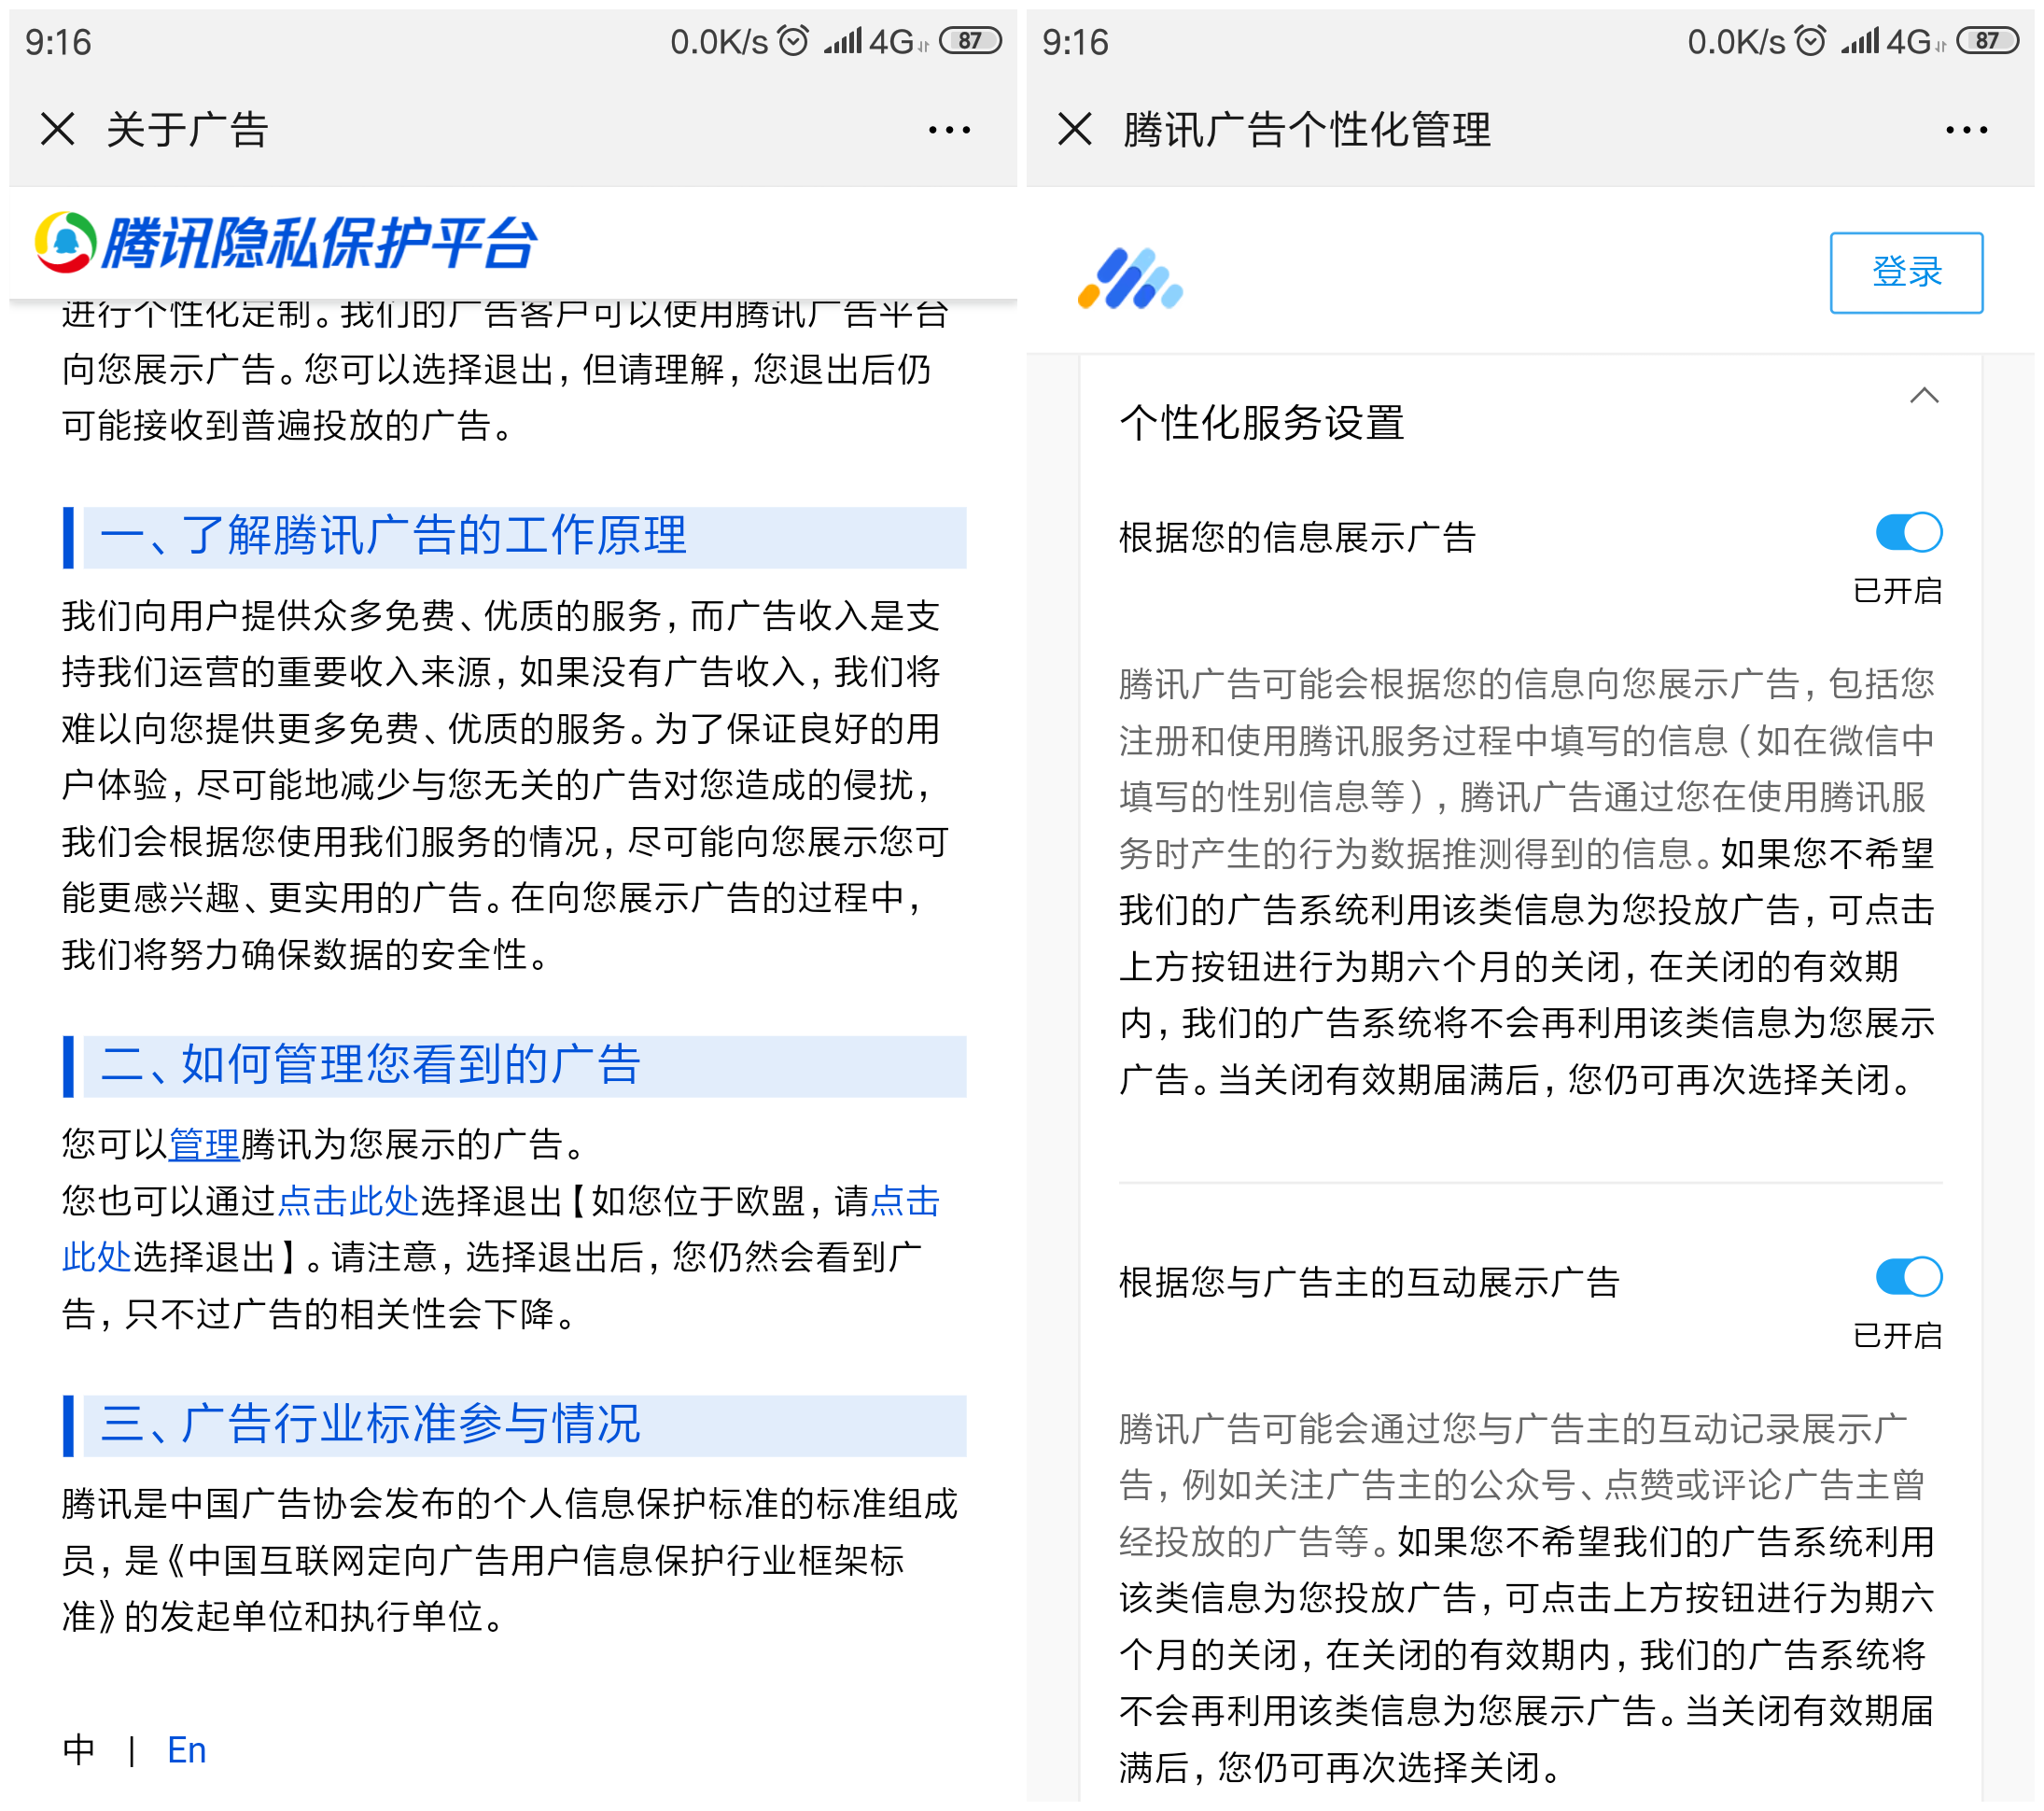2044x1811 pixels.
Task: Tap the 根据您与广告主的互动展示广告 label
Action: [x=1369, y=1282]
